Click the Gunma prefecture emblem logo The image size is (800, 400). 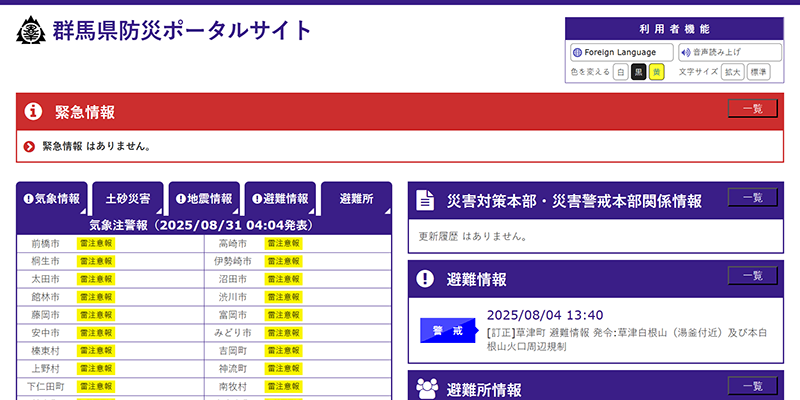(x=31, y=31)
